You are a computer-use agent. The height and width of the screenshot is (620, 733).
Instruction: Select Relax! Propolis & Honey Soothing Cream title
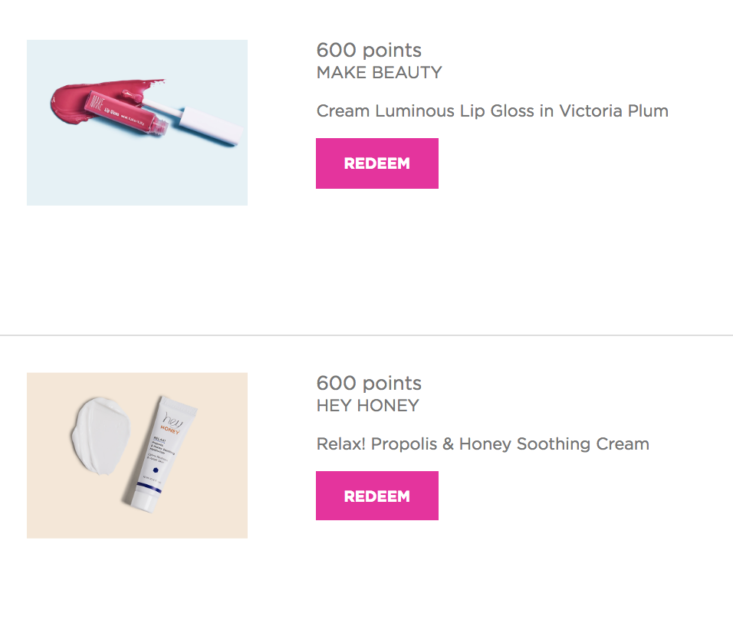[x=483, y=444]
